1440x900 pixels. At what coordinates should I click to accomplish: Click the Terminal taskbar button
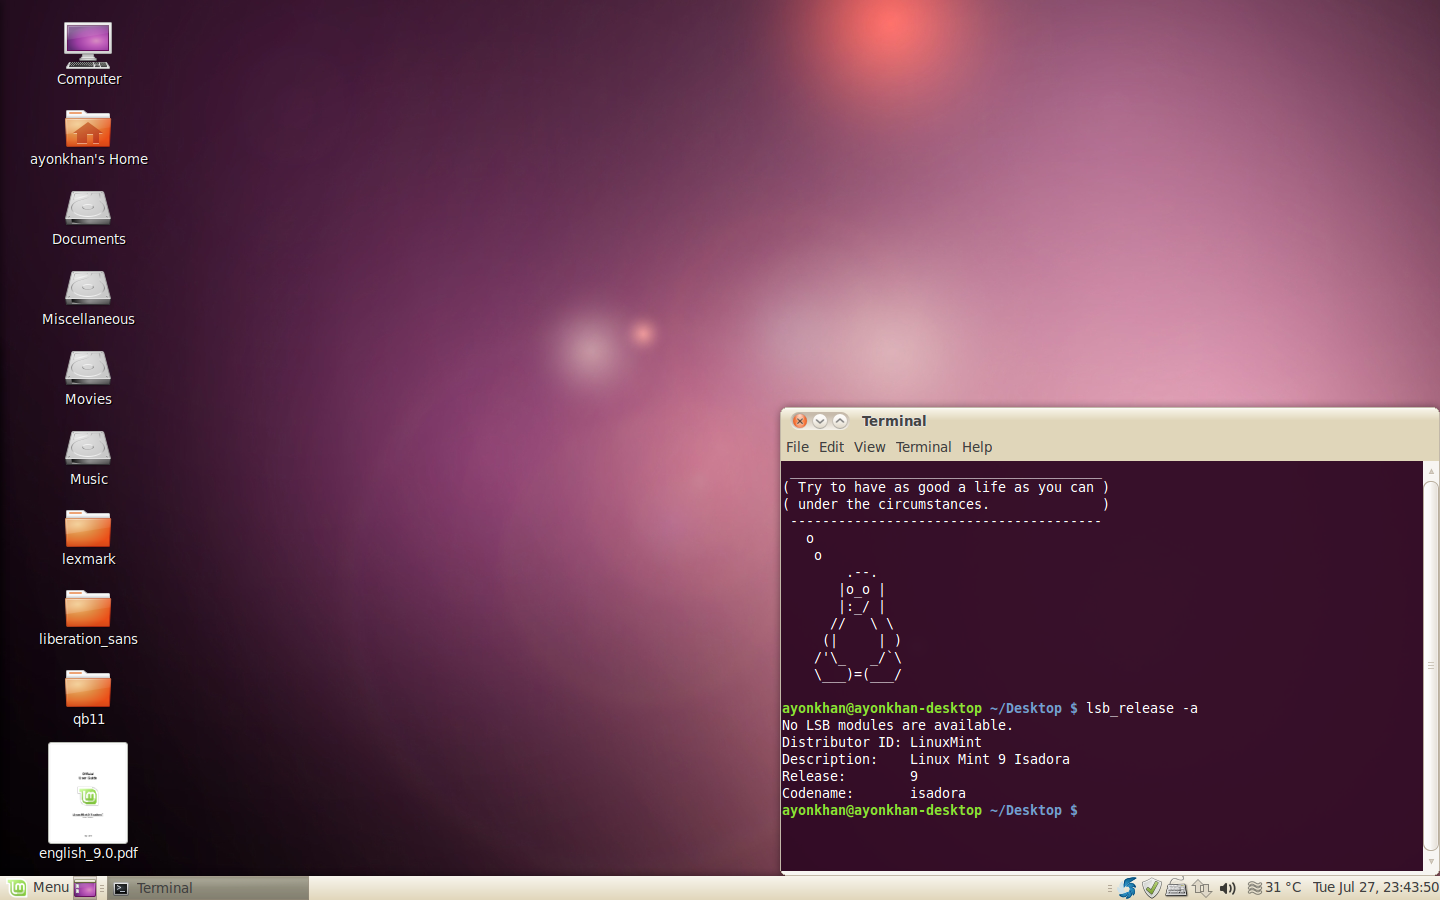click(x=208, y=888)
